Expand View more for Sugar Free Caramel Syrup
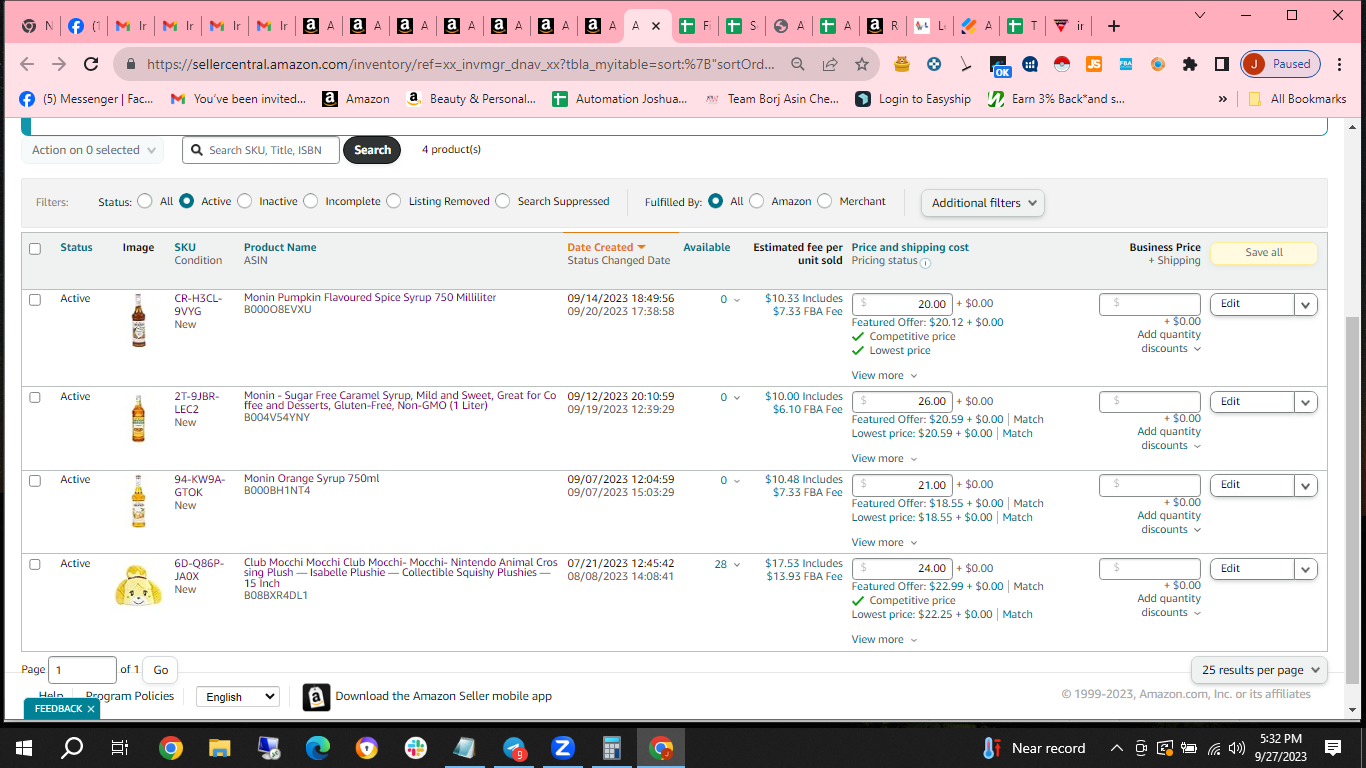1366x768 pixels. (x=884, y=458)
